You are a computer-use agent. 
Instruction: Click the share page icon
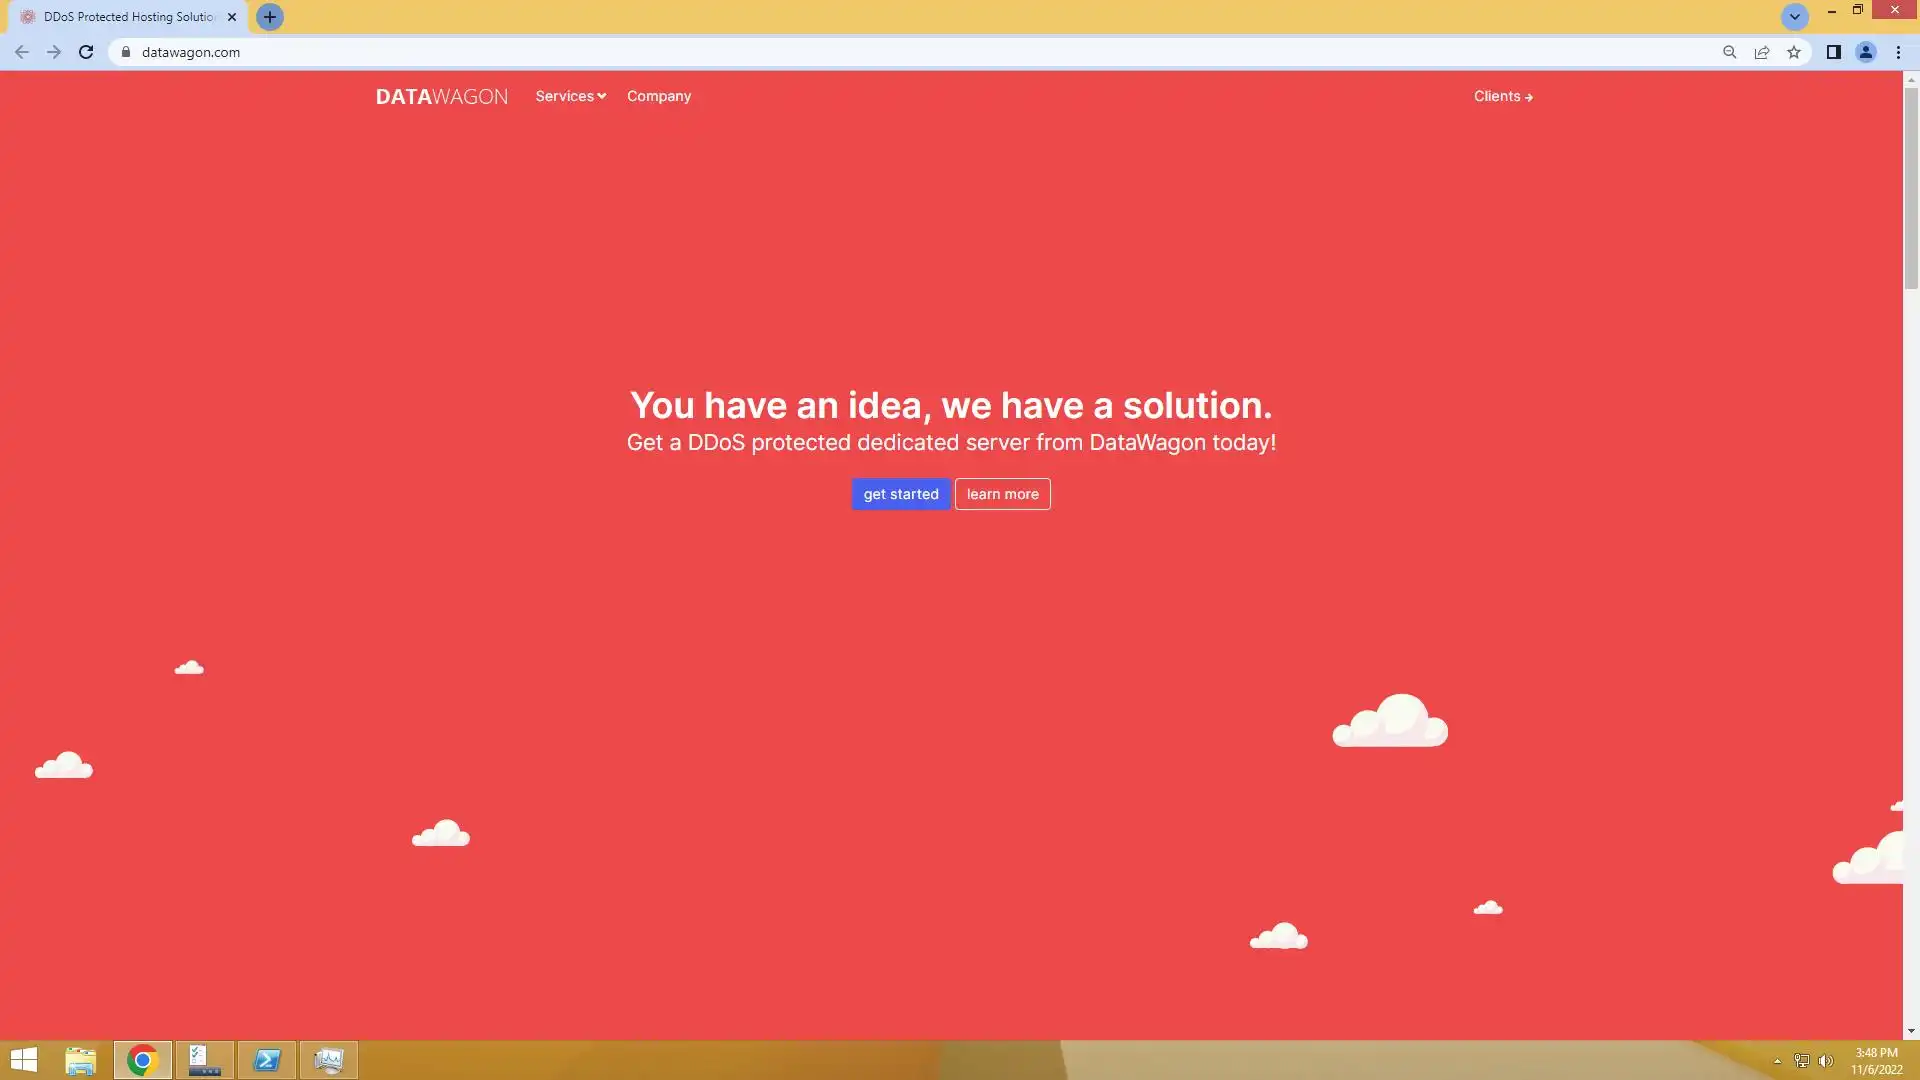[x=1762, y=52]
